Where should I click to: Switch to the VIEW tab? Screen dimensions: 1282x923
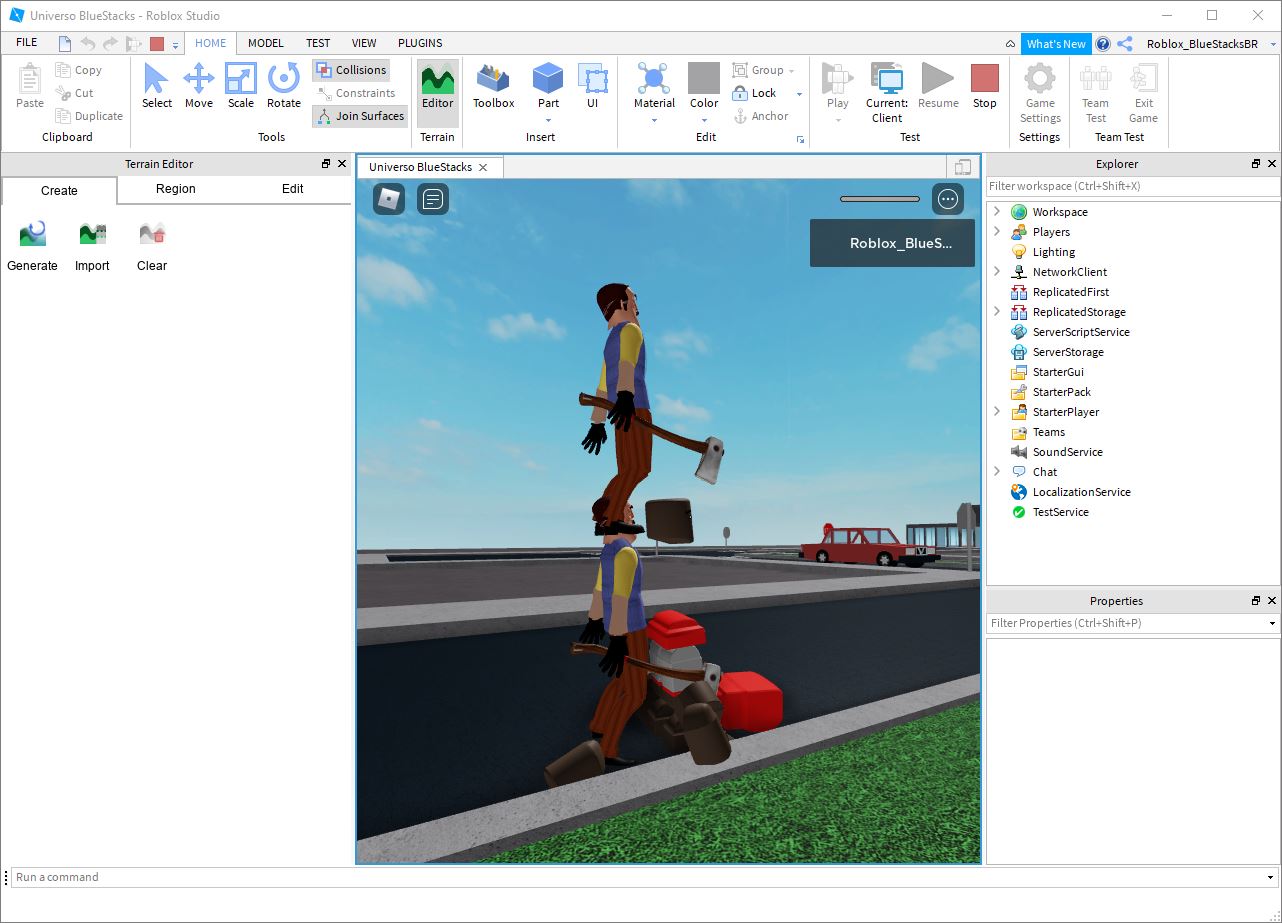tap(364, 43)
